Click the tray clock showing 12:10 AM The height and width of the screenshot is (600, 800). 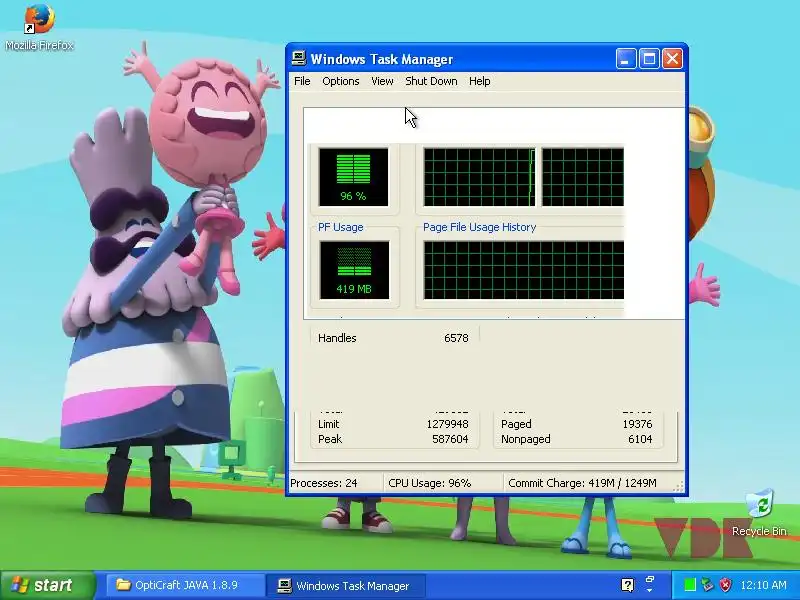click(x=763, y=585)
